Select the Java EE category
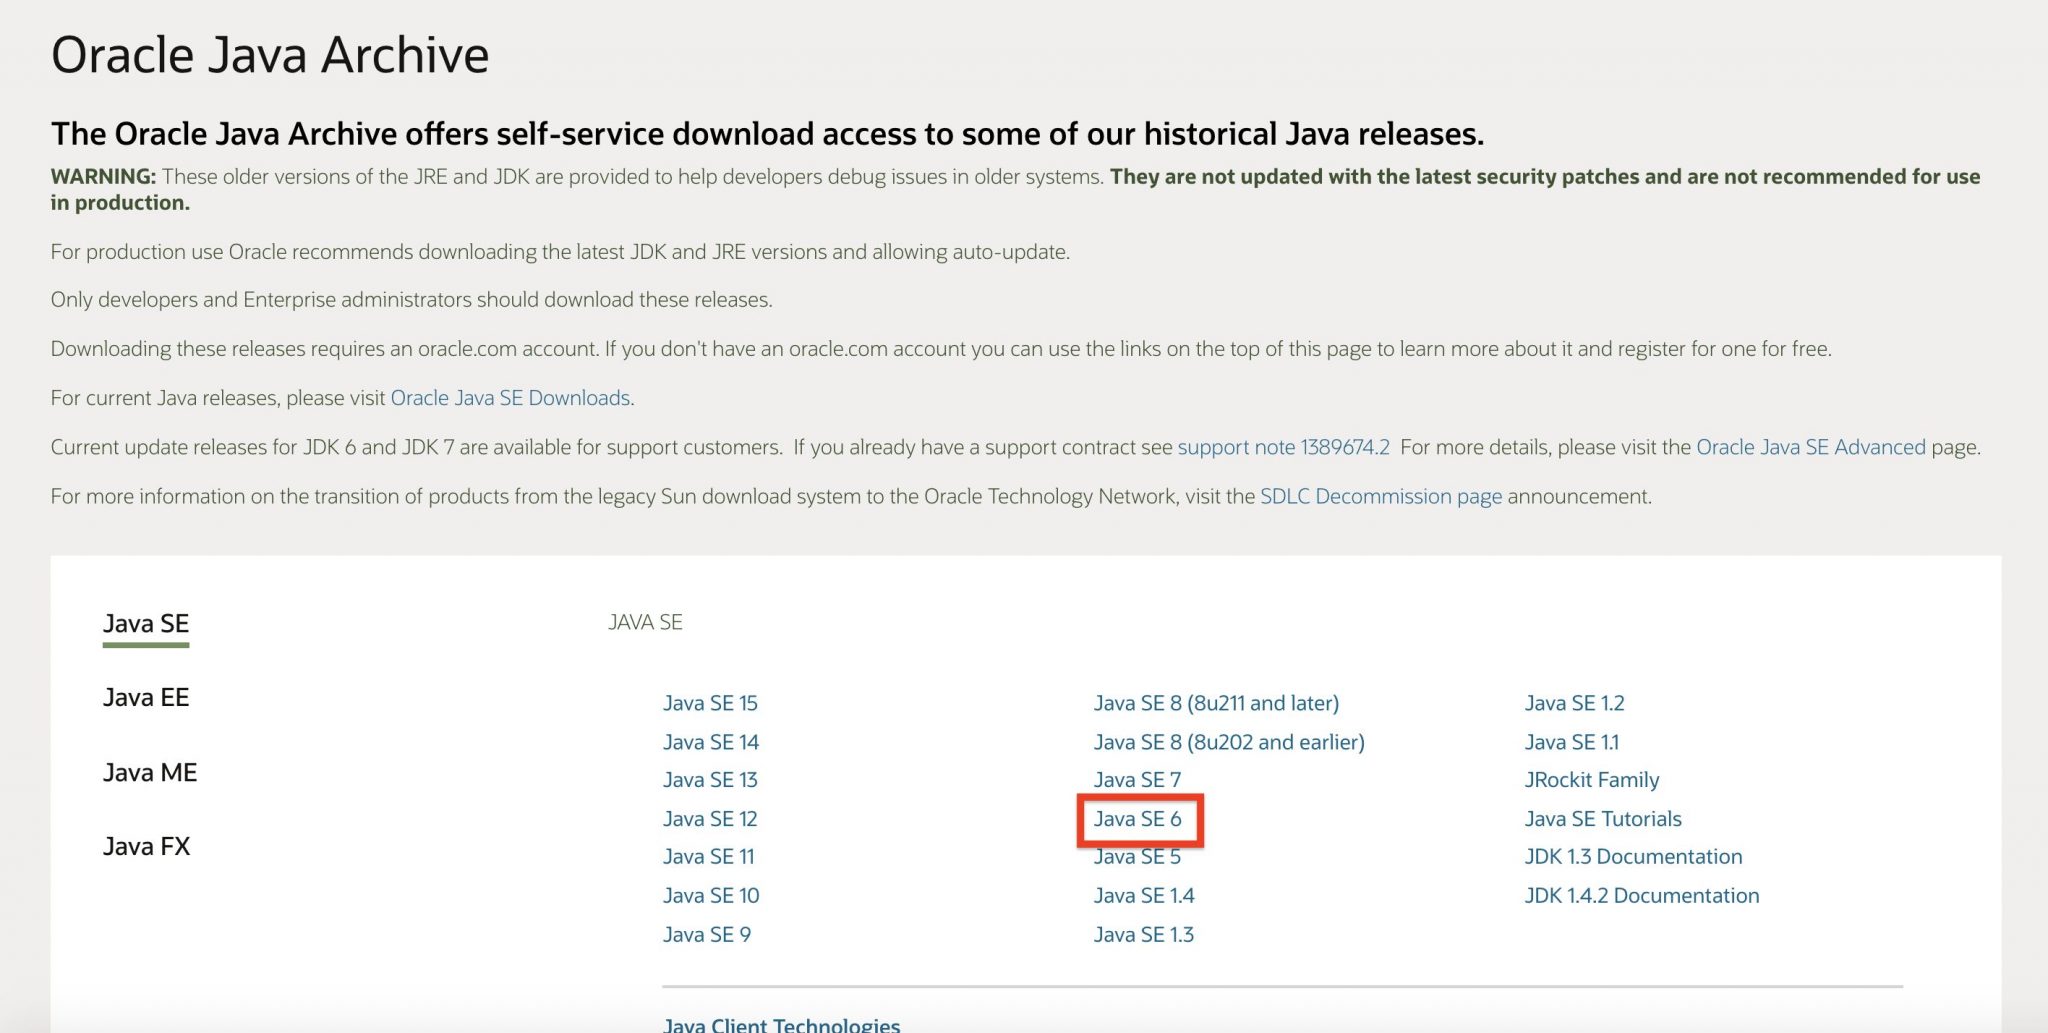The image size is (2048, 1033). (145, 697)
